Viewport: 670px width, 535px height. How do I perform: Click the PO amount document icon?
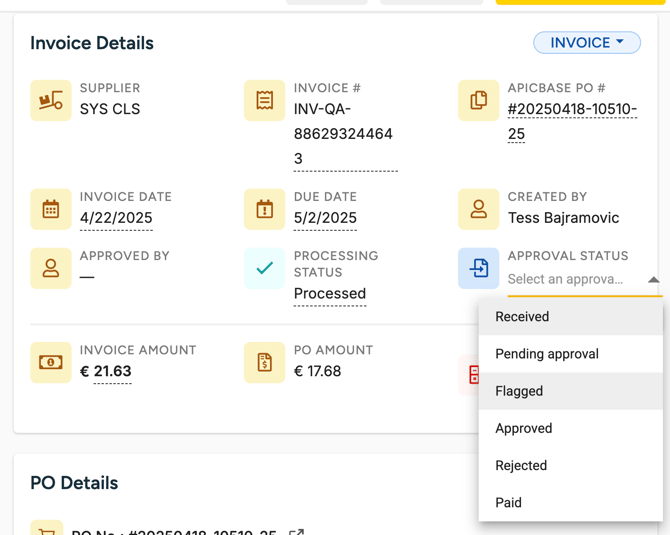coord(264,363)
